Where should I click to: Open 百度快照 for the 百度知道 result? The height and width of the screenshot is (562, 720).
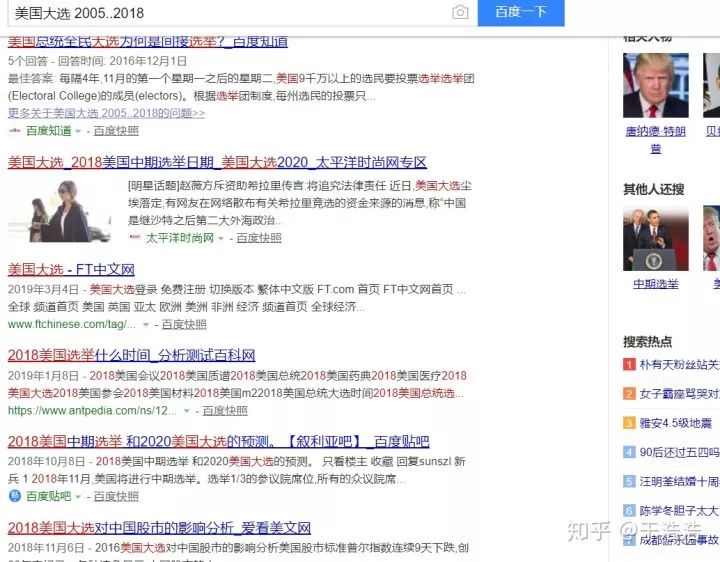[x=116, y=131]
